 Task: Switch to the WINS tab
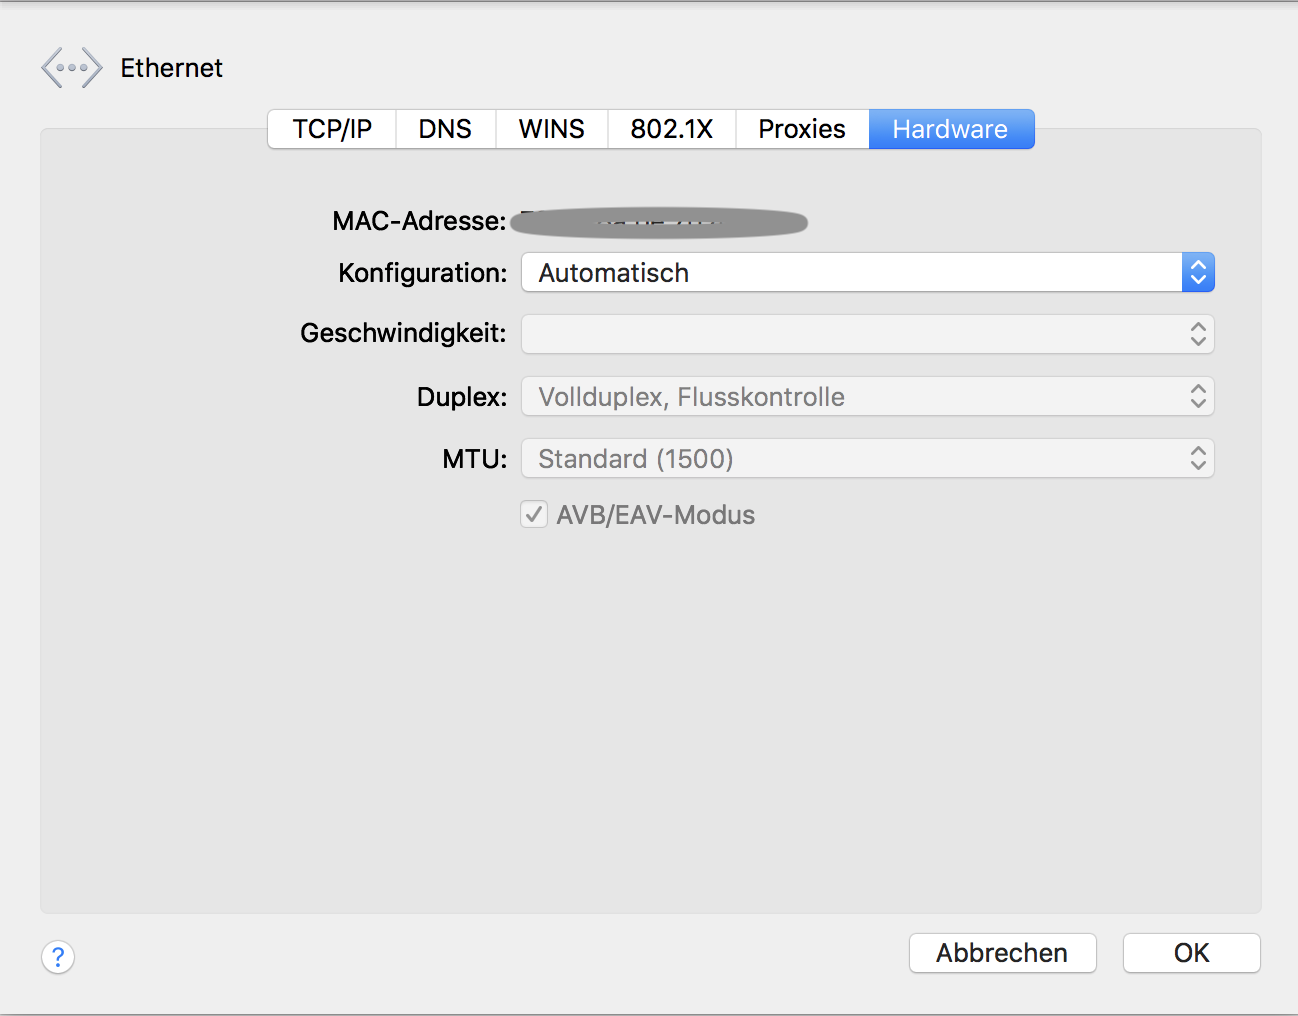(551, 128)
